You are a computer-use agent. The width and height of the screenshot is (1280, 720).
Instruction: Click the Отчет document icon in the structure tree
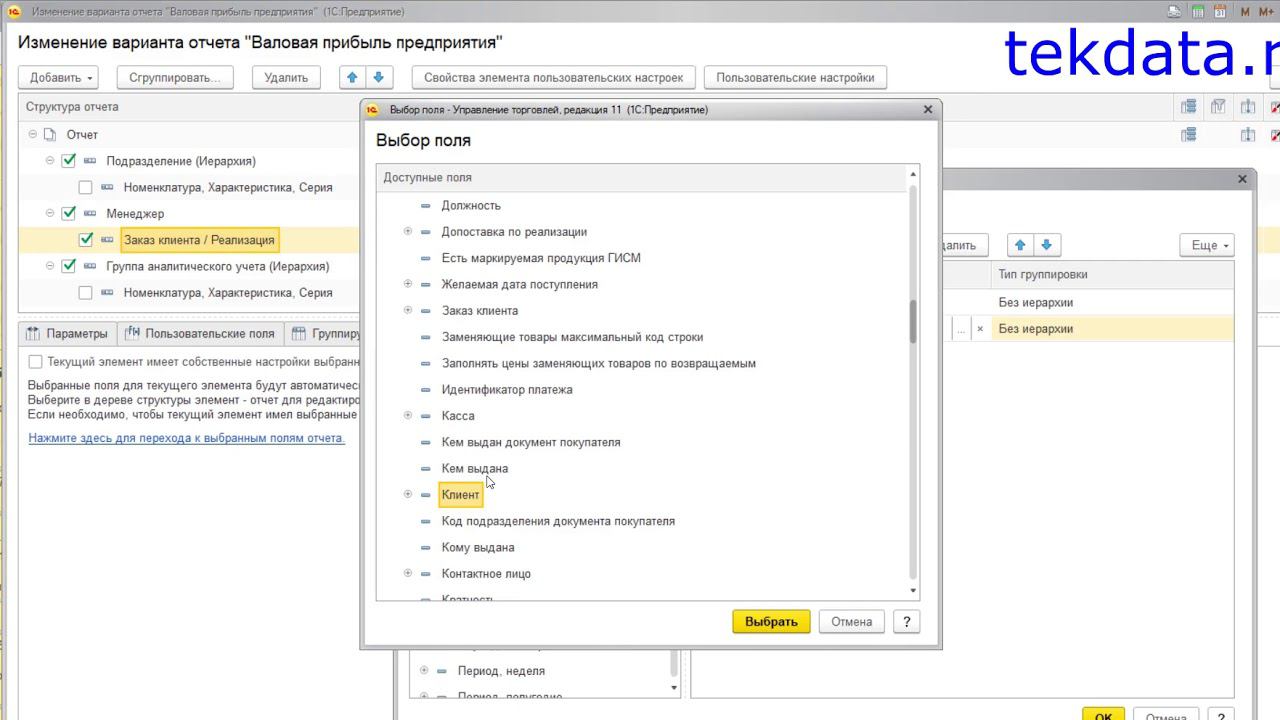(x=50, y=135)
